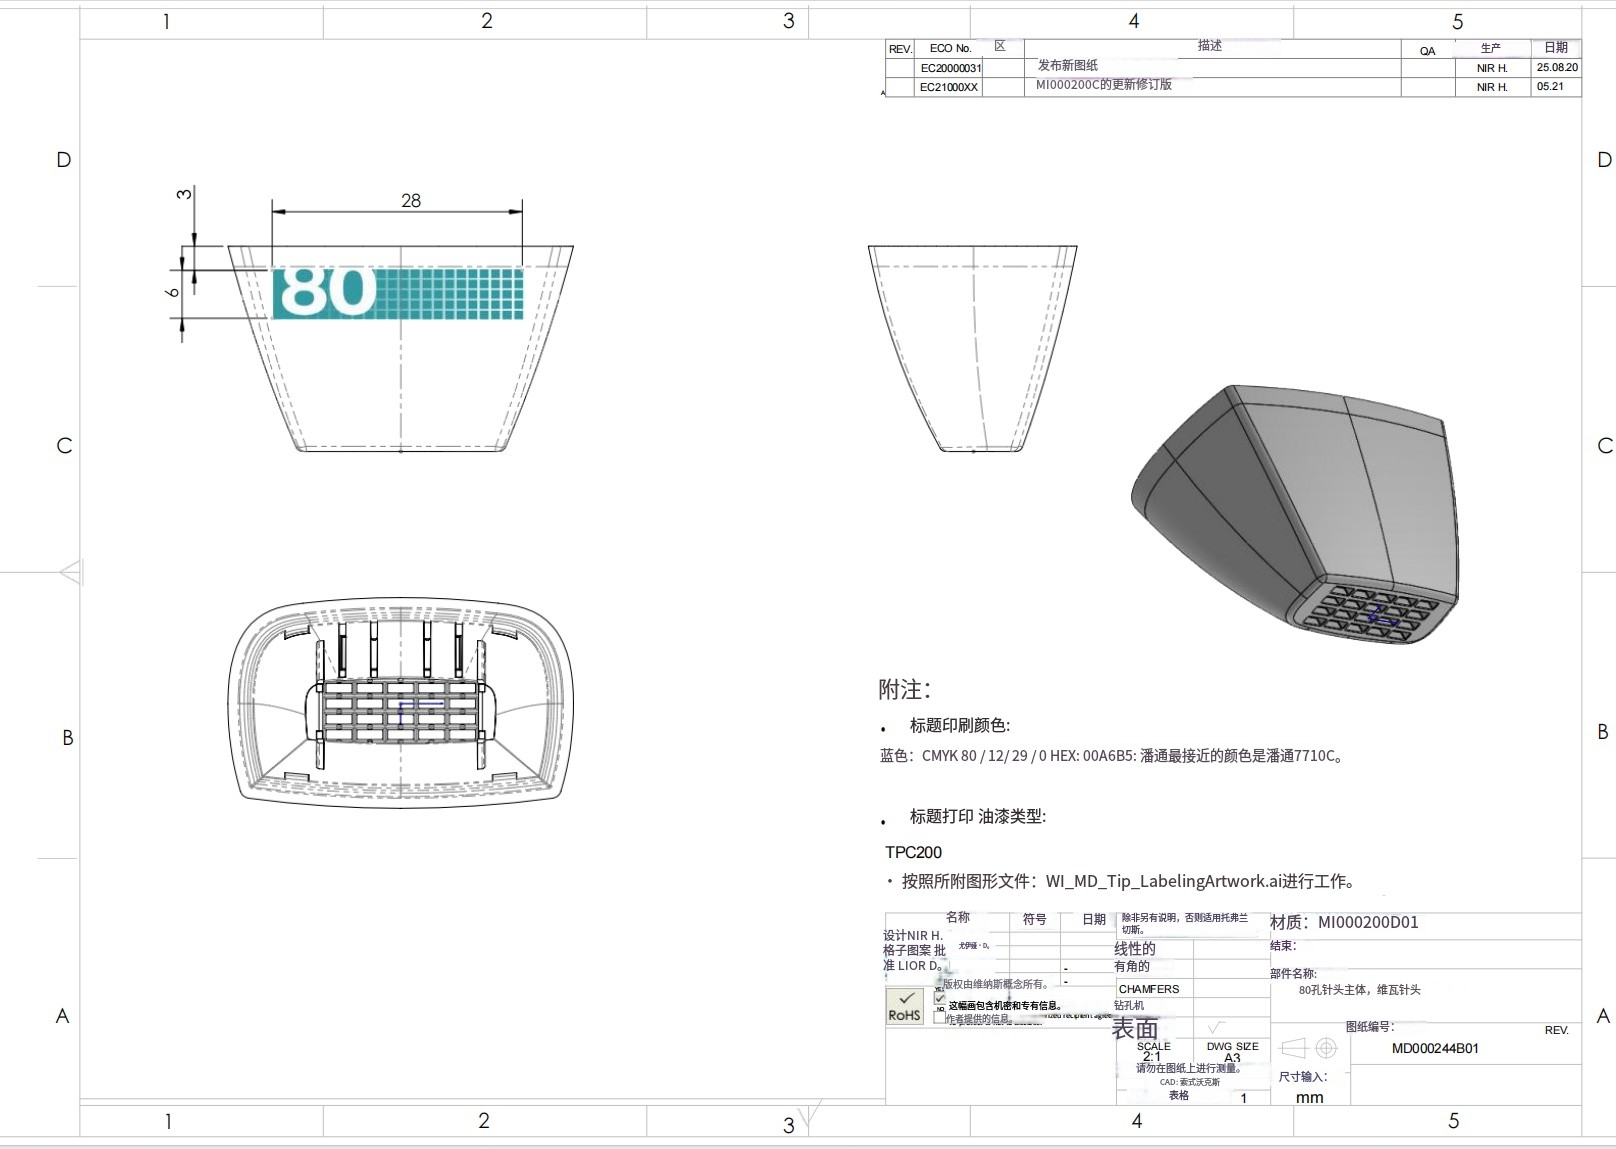Click the material field MI000200D01
Viewport: 1616px width, 1149px height.
coord(1367,922)
